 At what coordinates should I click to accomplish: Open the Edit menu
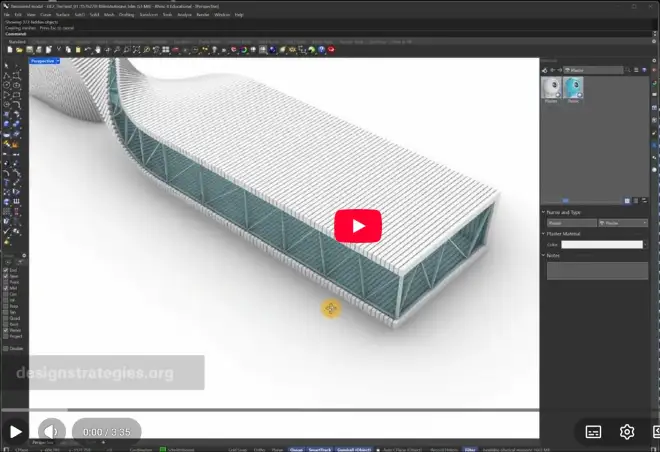pos(18,15)
